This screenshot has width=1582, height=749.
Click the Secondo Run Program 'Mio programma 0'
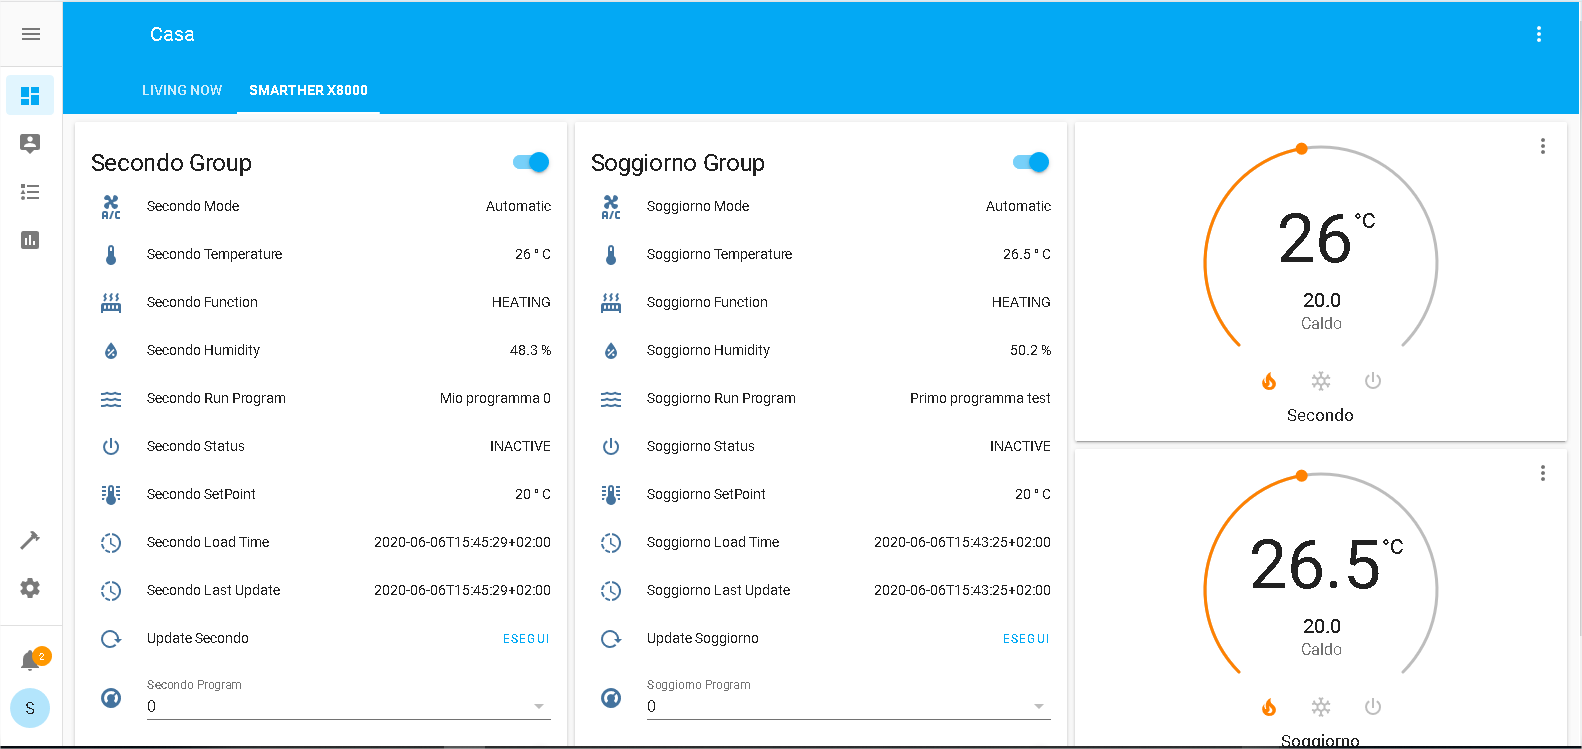(495, 399)
